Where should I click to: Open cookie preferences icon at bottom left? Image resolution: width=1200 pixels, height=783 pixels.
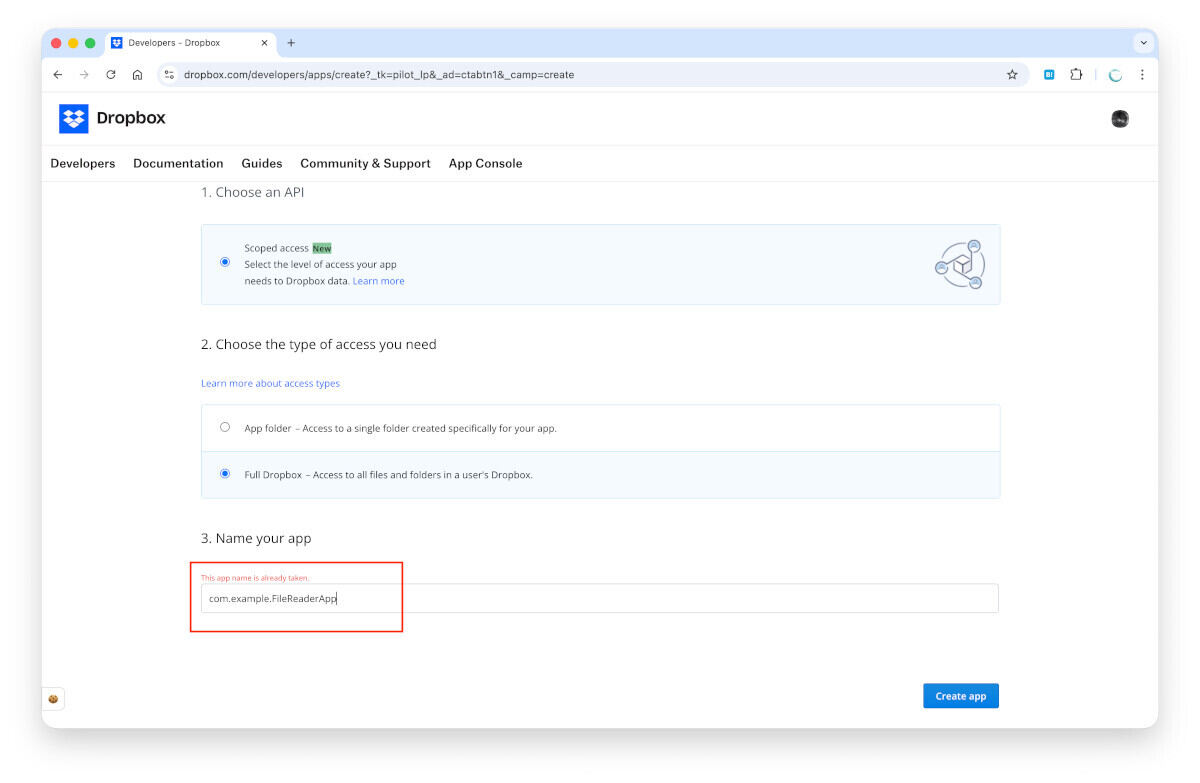[x=53, y=699]
